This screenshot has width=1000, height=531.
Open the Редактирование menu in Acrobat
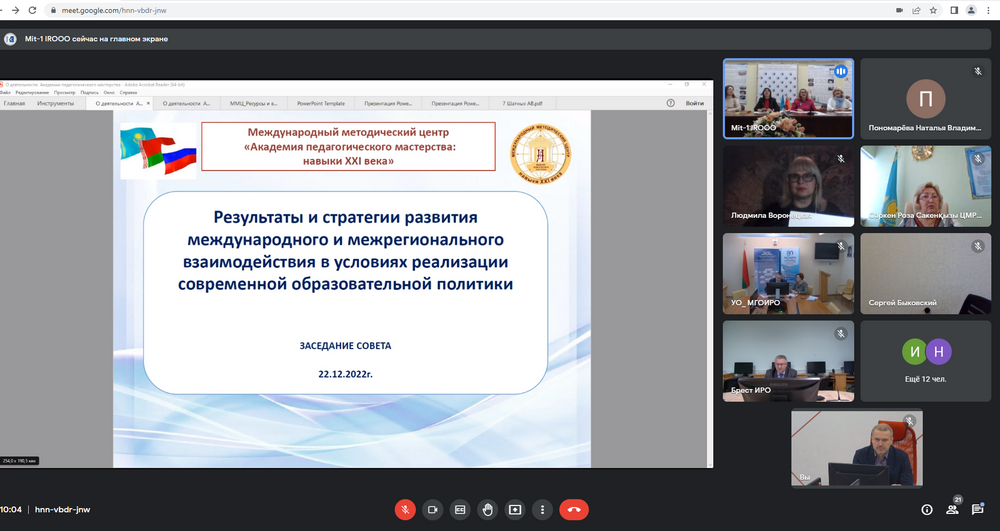pyautogui.click(x=32, y=92)
